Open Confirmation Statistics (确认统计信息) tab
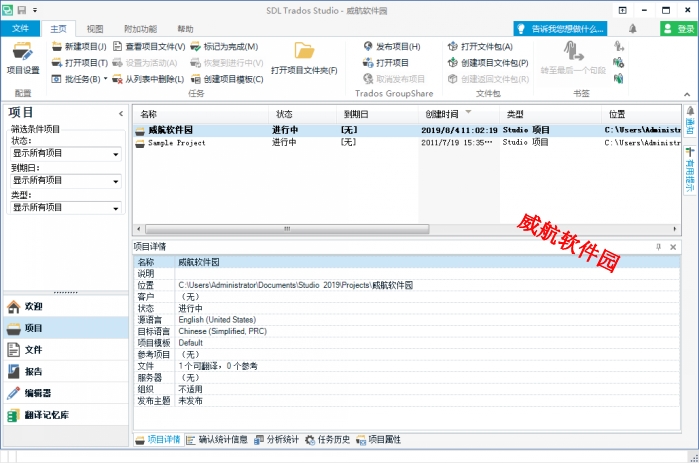The width and height of the screenshot is (699, 463). pyautogui.click(x=217, y=440)
